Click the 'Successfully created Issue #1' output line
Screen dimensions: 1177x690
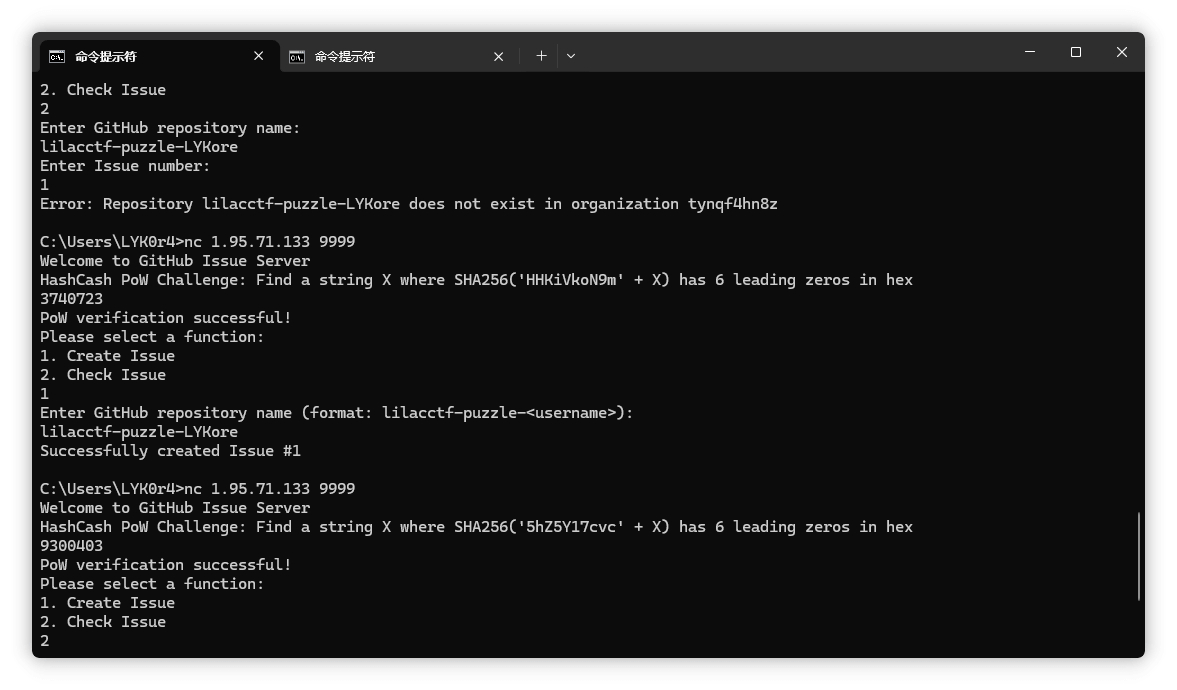click(x=170, y=451)
